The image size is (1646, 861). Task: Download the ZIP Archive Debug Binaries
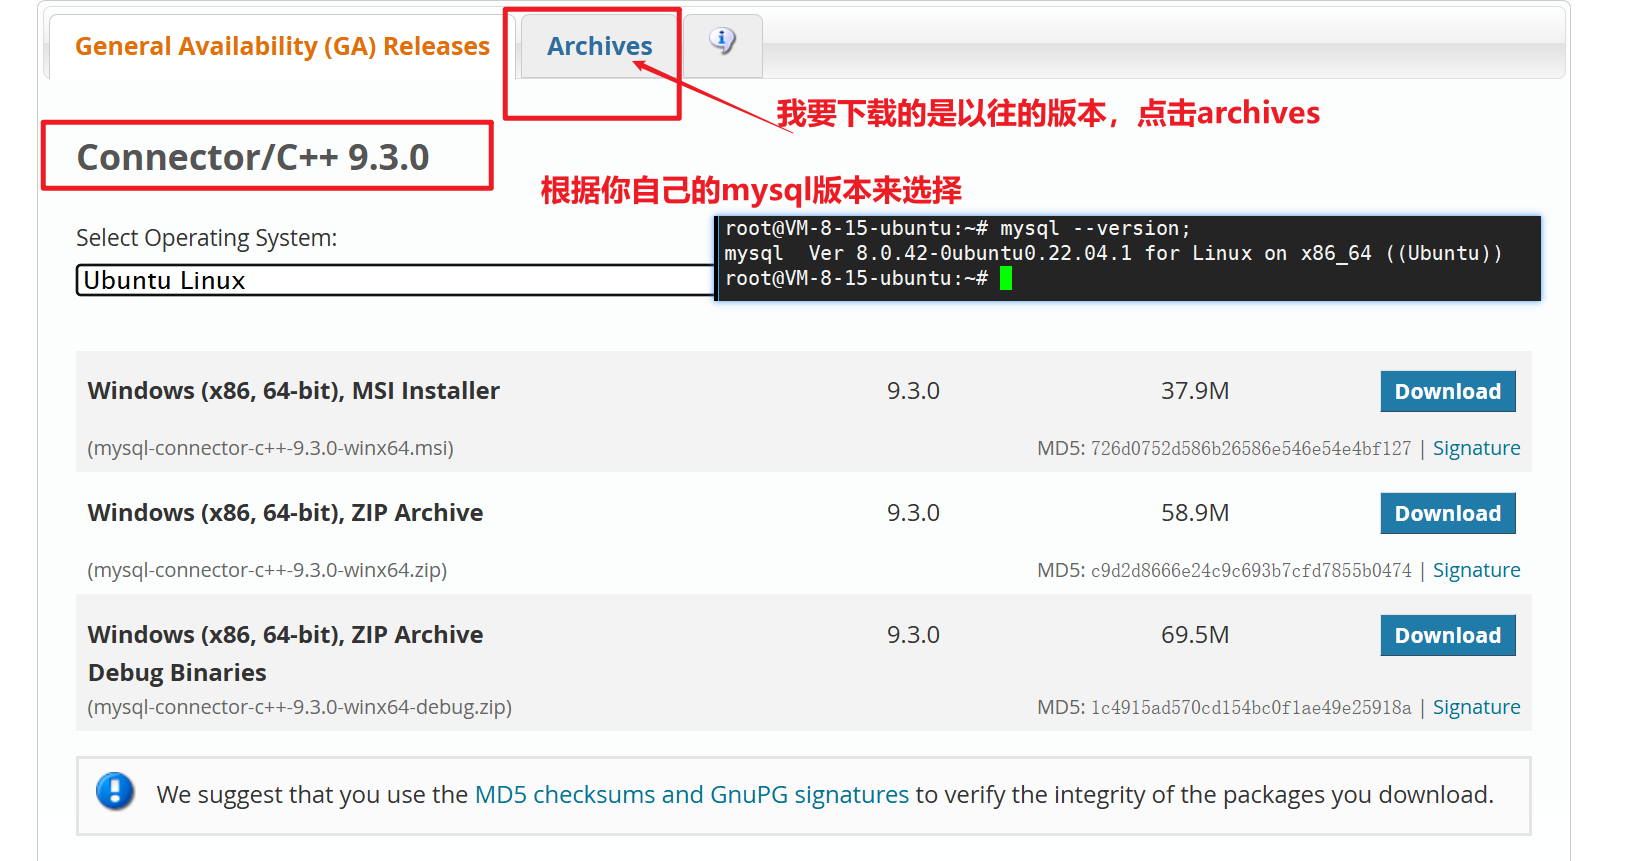pos(1448,635)
